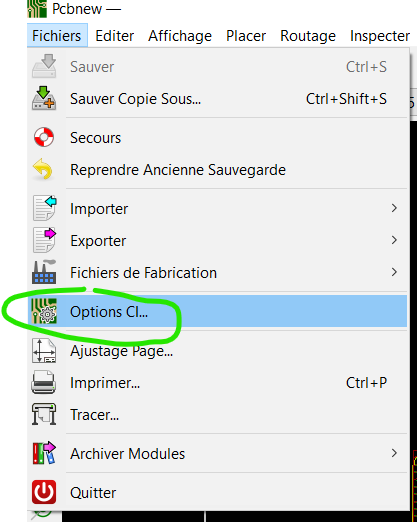Click the red Quitter power icon
Image resolution: width=417 pixels, height=522 pixels.
44,492
